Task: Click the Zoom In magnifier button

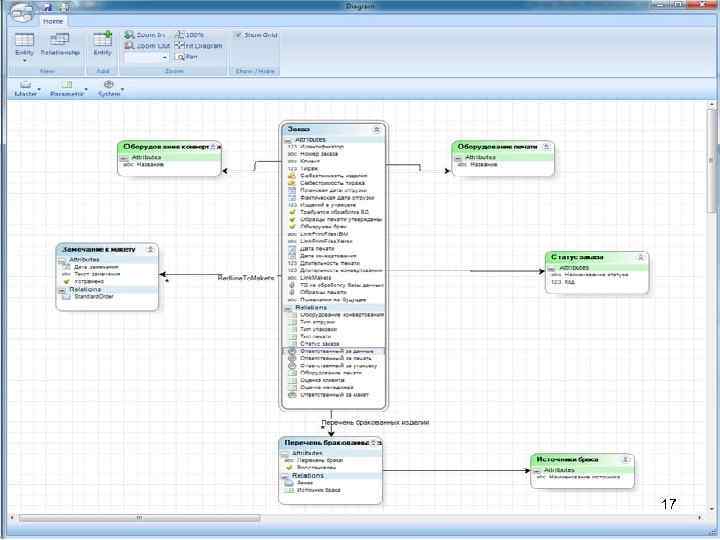Action: [145, 35]
